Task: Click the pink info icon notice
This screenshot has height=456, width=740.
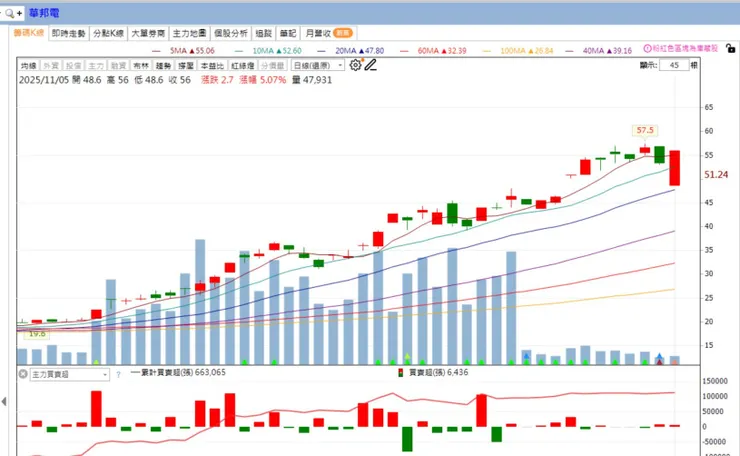Action: pyautogui.click(x=648, y=48)
